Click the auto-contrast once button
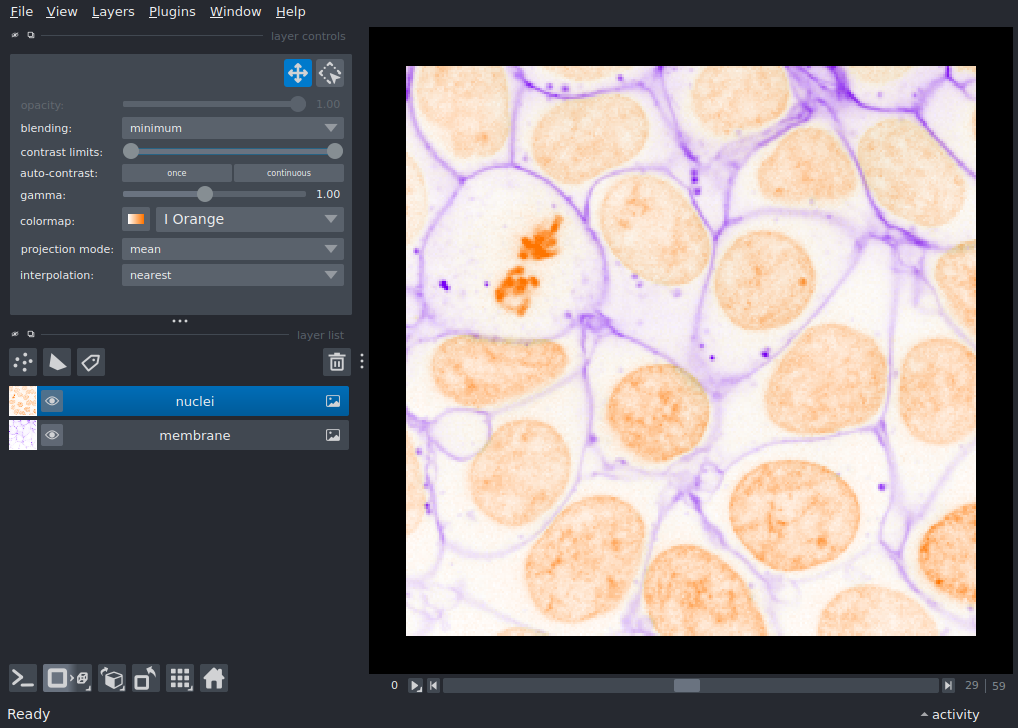Viewport: 1018px width, 728px height. point(177,173)
